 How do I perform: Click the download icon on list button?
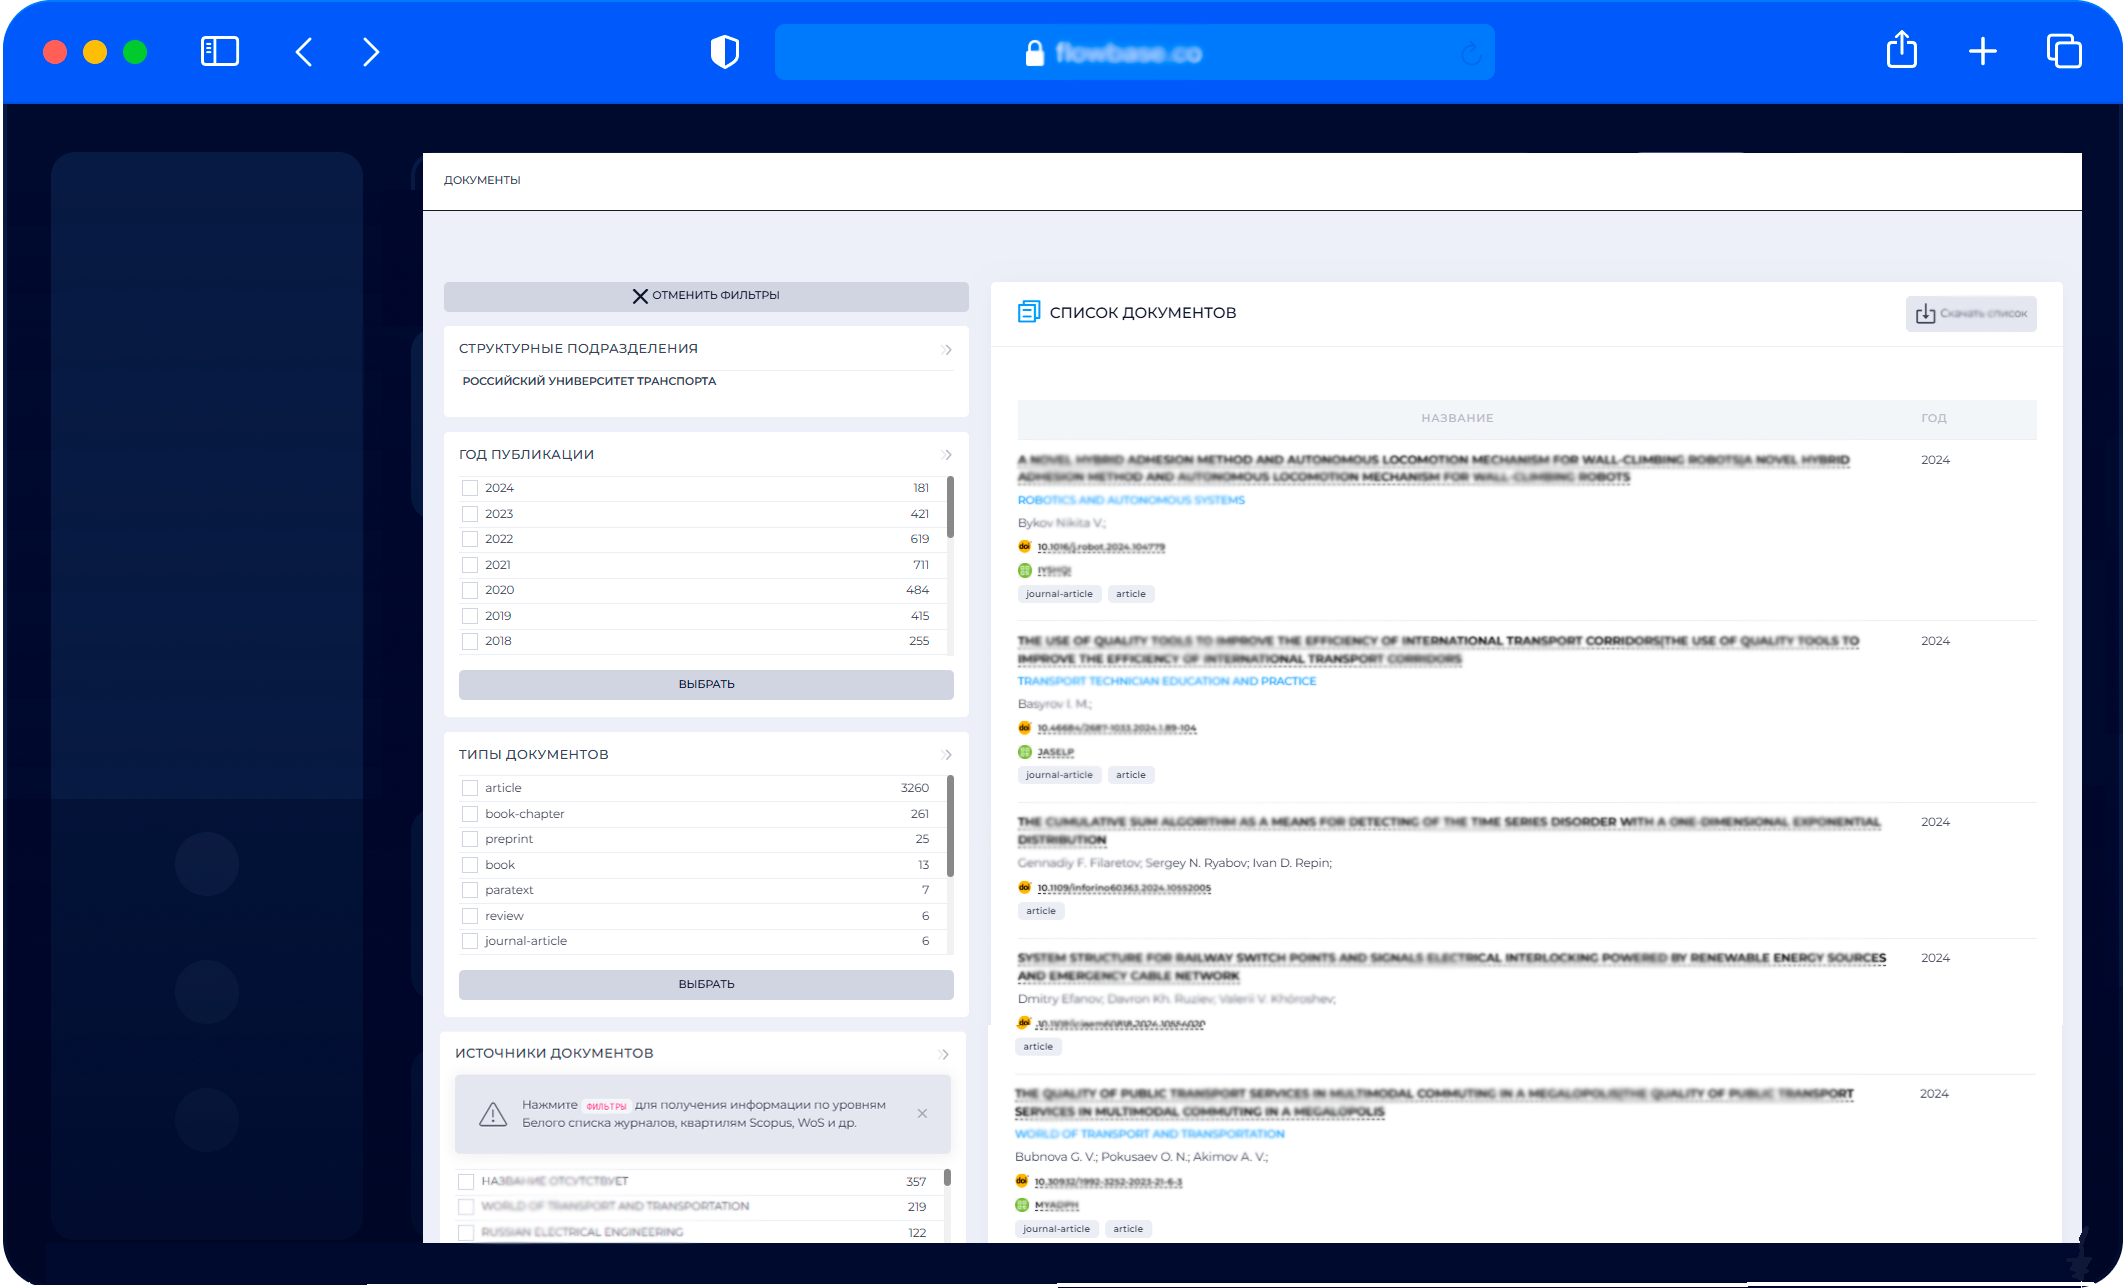1925,314
